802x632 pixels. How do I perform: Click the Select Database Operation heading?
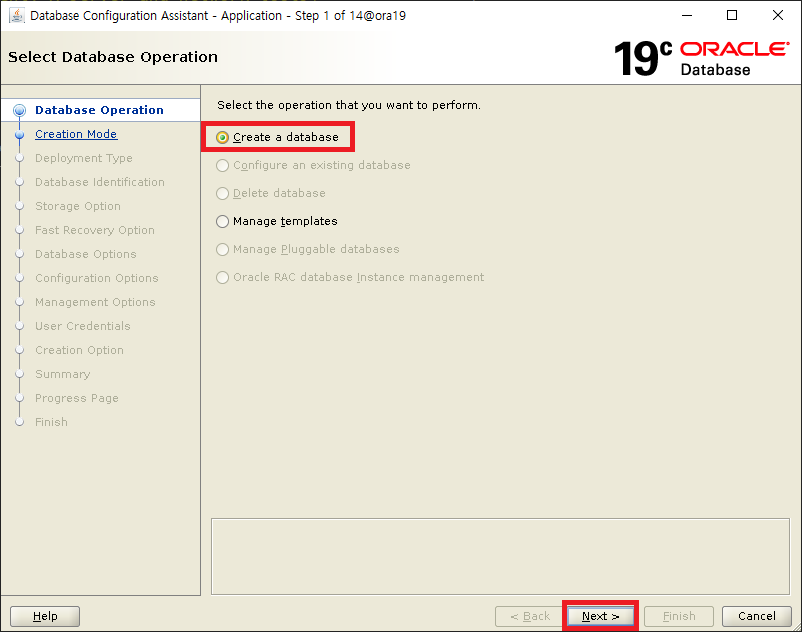(113, 57)
